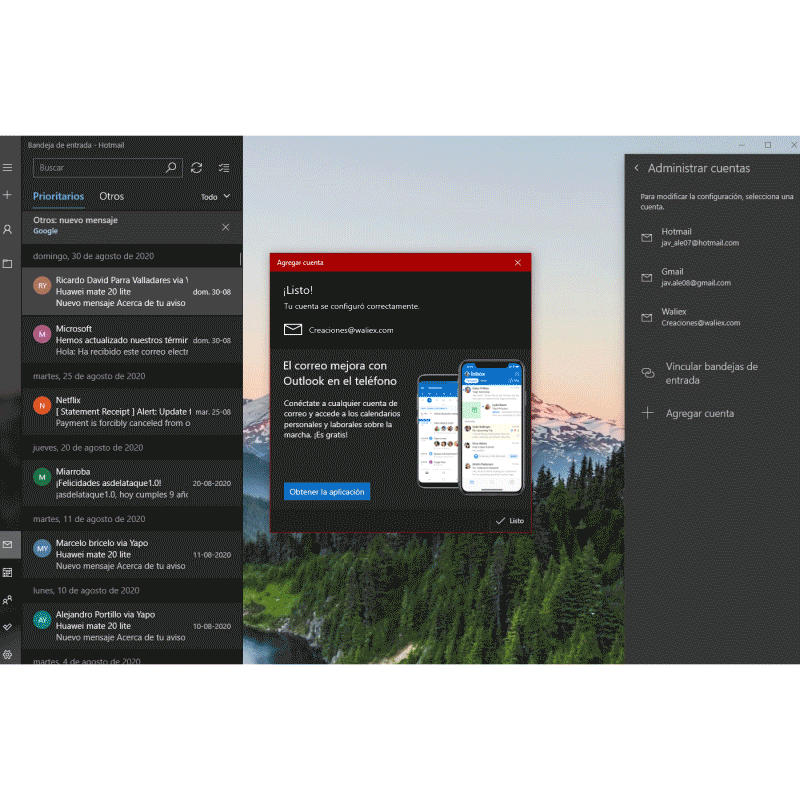The width and height of the screenshot is (800, 800).
Task: Expand the Todo filter dropdown
Action: pos(215,197)
